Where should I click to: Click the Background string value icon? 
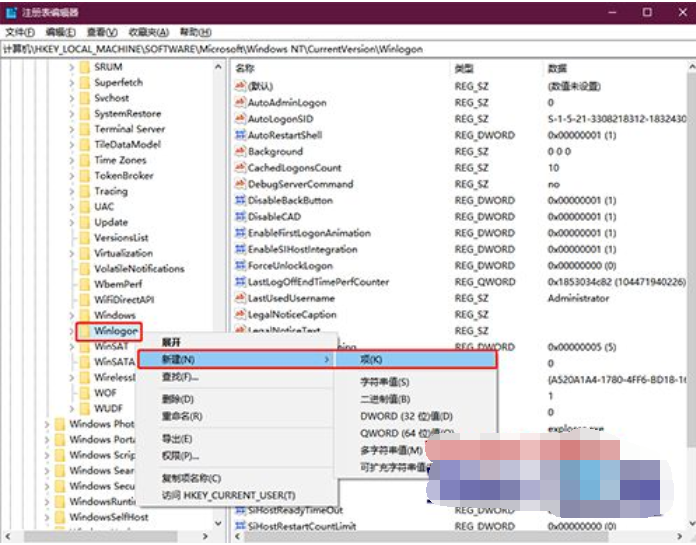(x=240, y=151)
